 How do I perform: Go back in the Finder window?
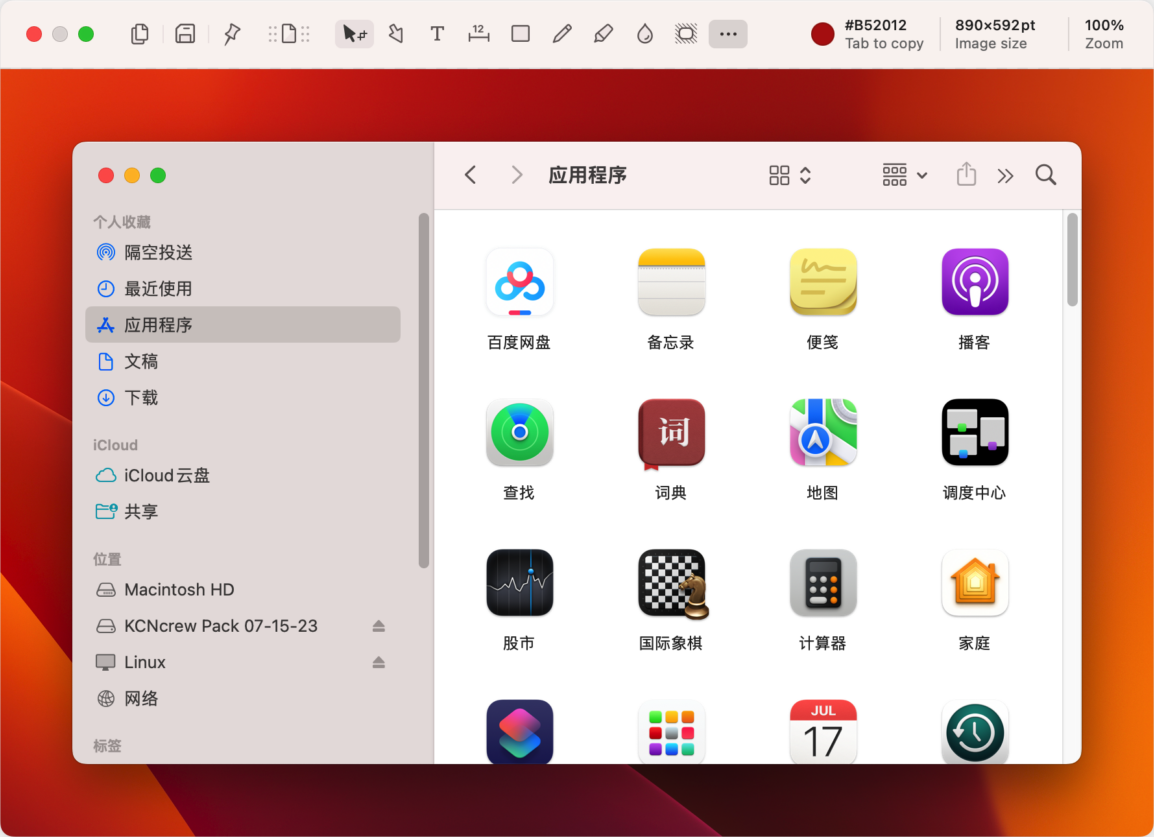471,175
